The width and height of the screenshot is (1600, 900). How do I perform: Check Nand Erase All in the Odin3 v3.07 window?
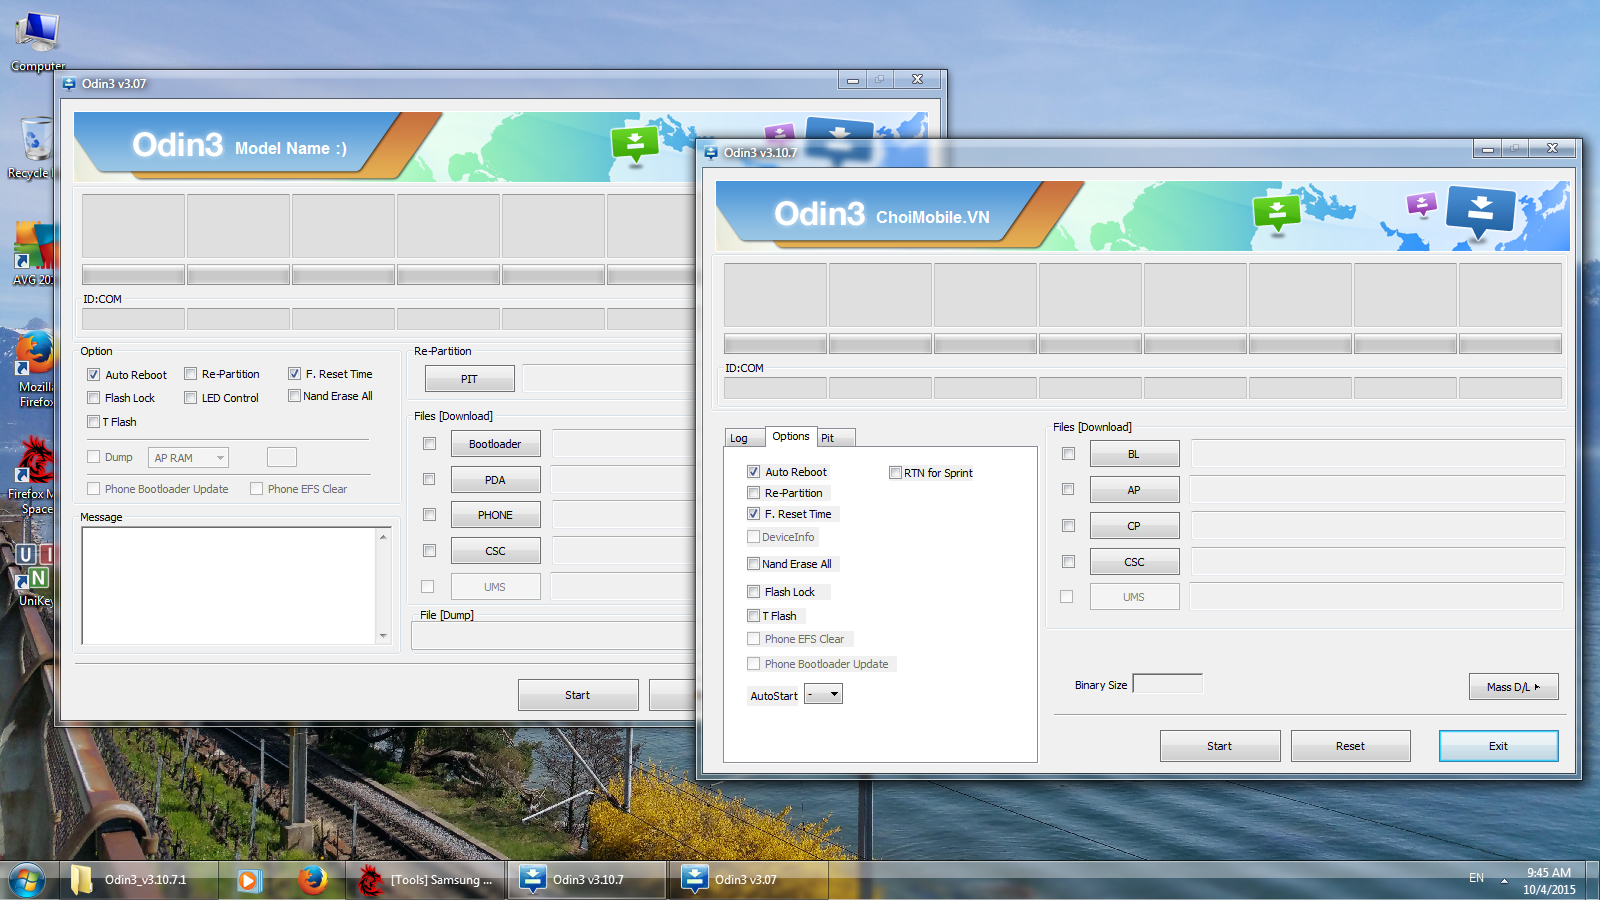pos(294,396)
